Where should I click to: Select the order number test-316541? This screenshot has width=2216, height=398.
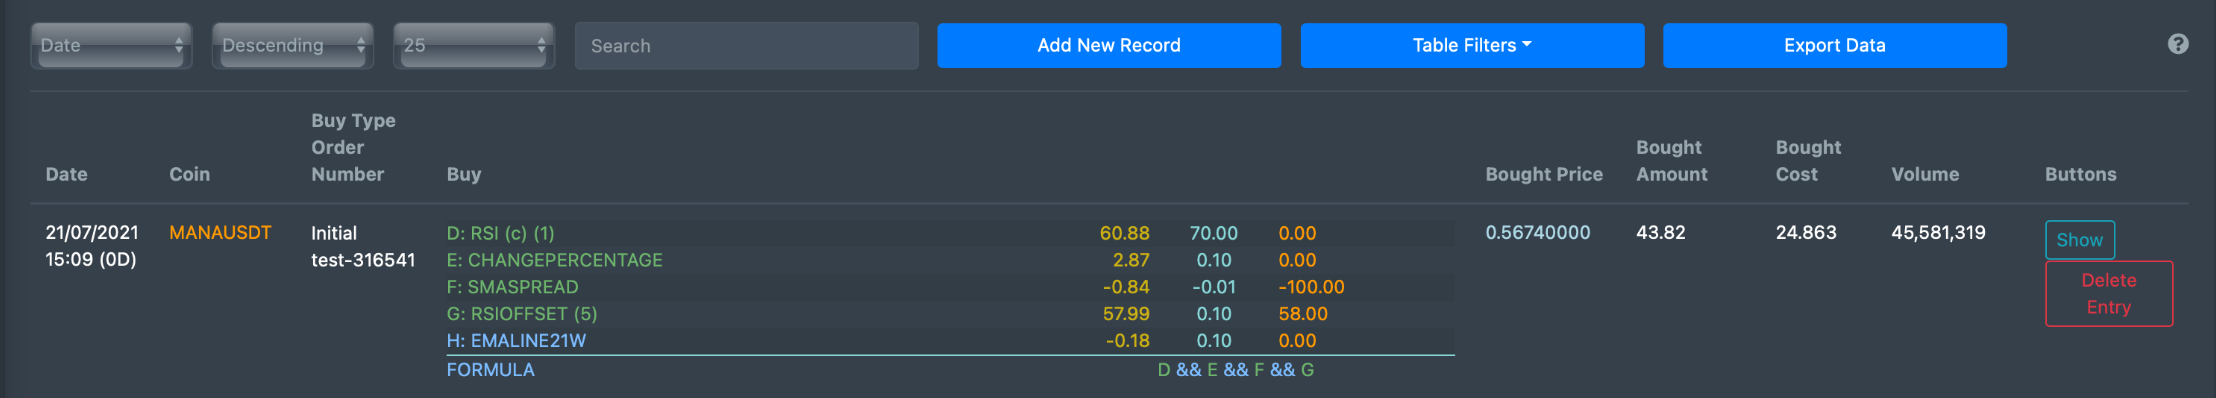point(363,260)
